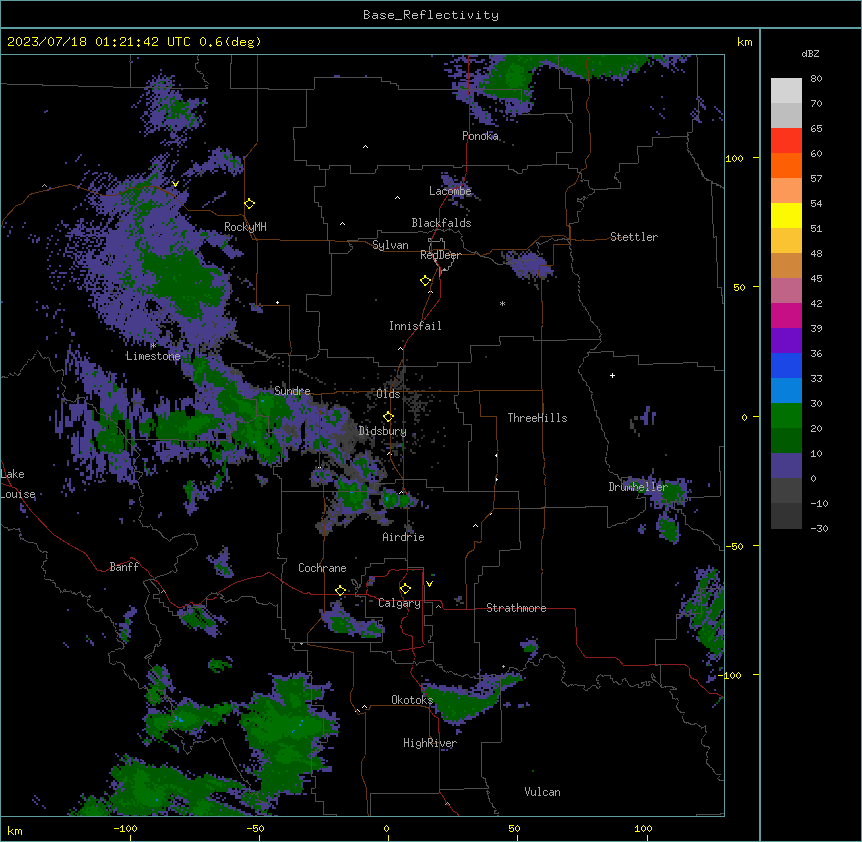Image resolution: width=862 pixels, height=842 pixels.
Task: Click the Strathmore city label
Action: click(x=516, y=608)
